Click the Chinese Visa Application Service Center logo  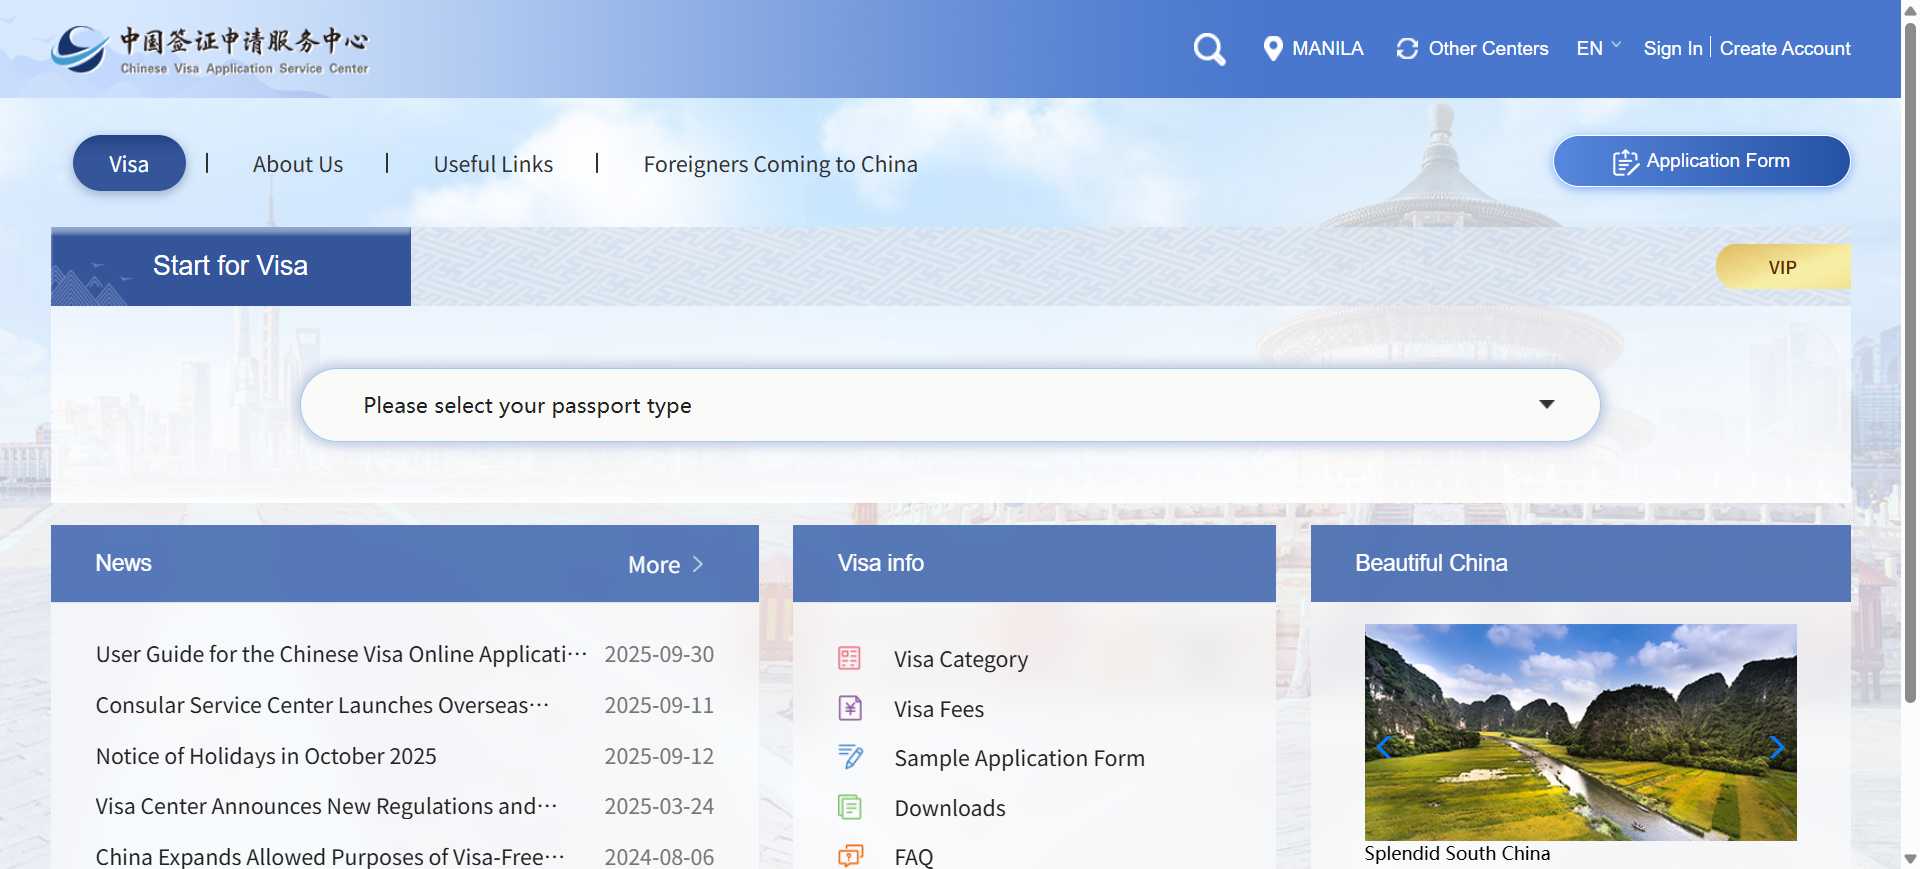click(x=210, y=50)
